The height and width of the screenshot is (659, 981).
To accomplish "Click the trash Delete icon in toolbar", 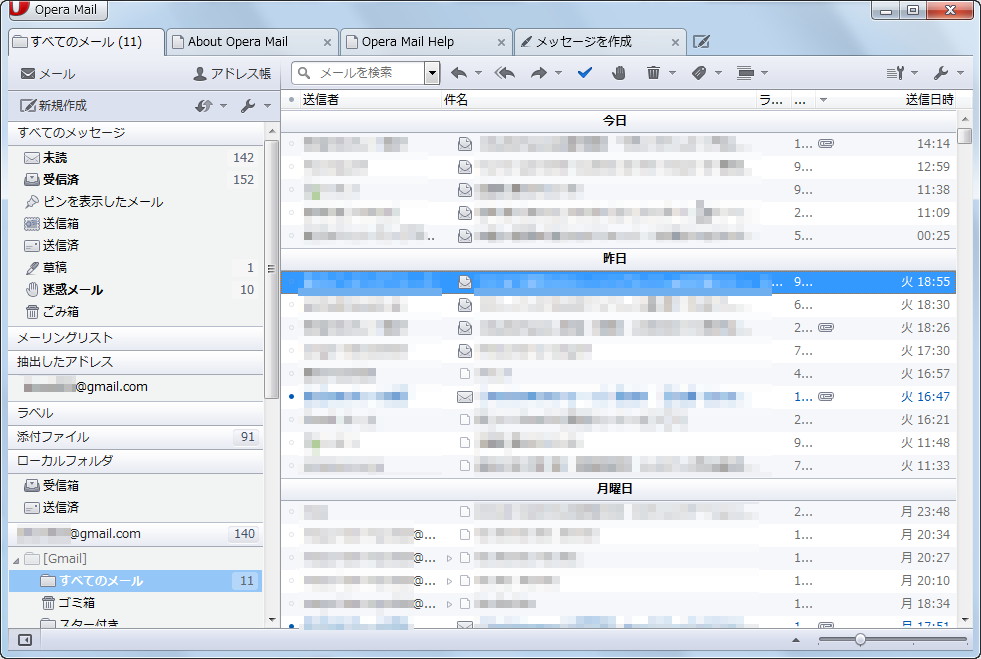I will pos(653,73).
